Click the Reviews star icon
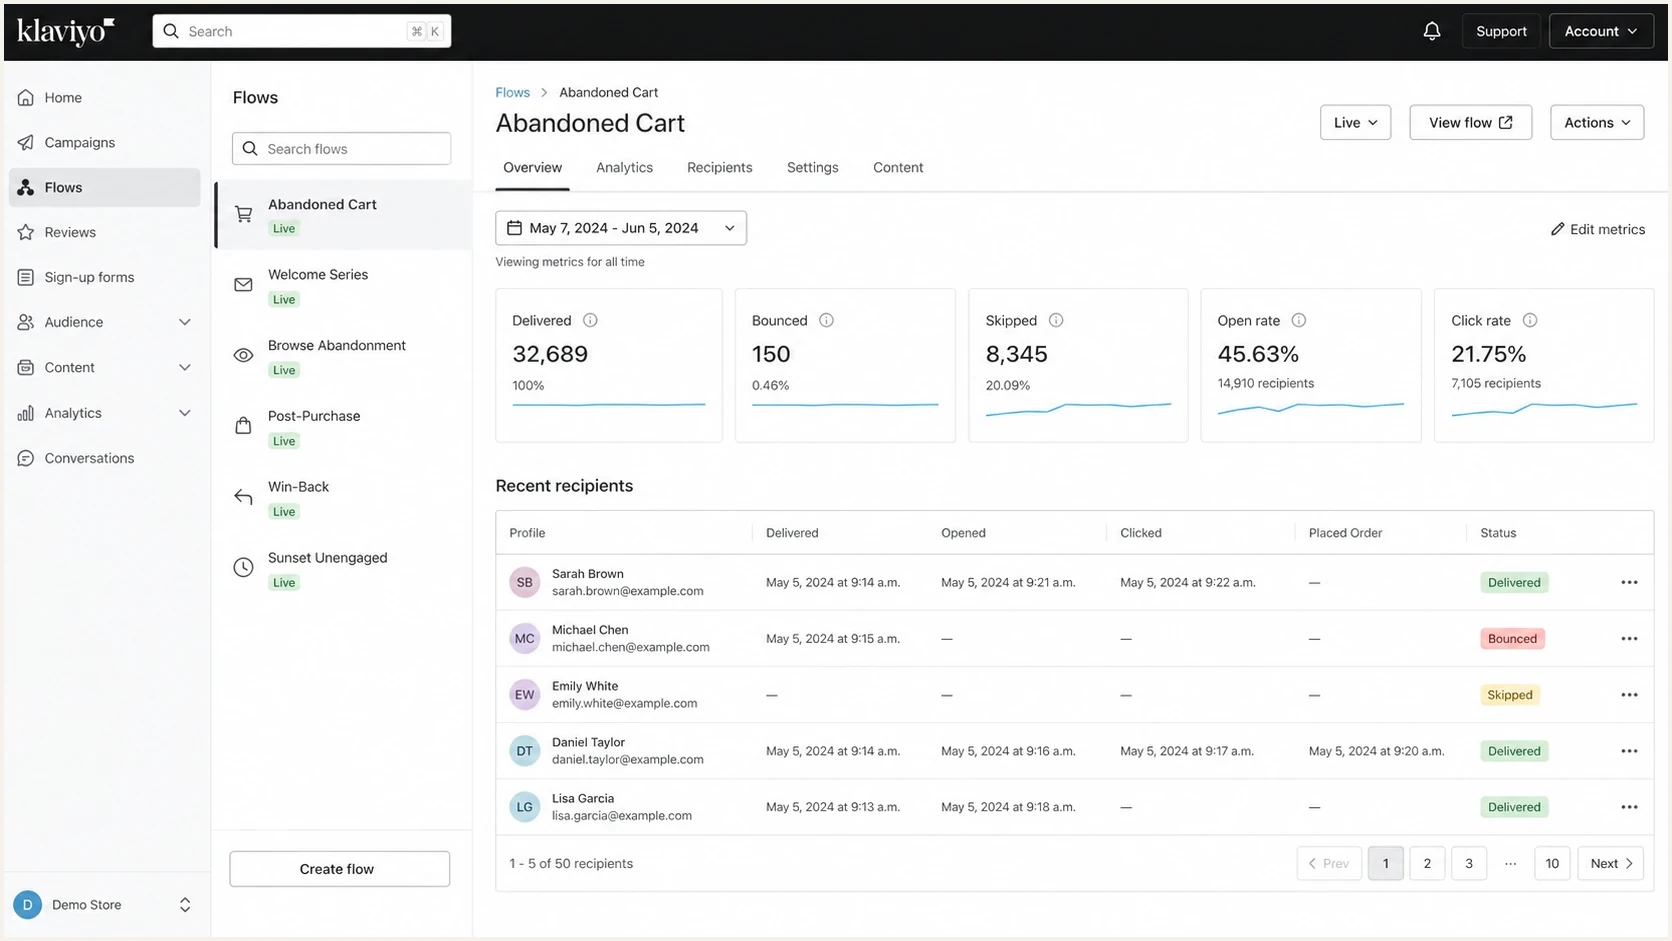Image resolution: width=1672 pixels, height=941 pixels. pyautogui.click(x=26, y=232)
